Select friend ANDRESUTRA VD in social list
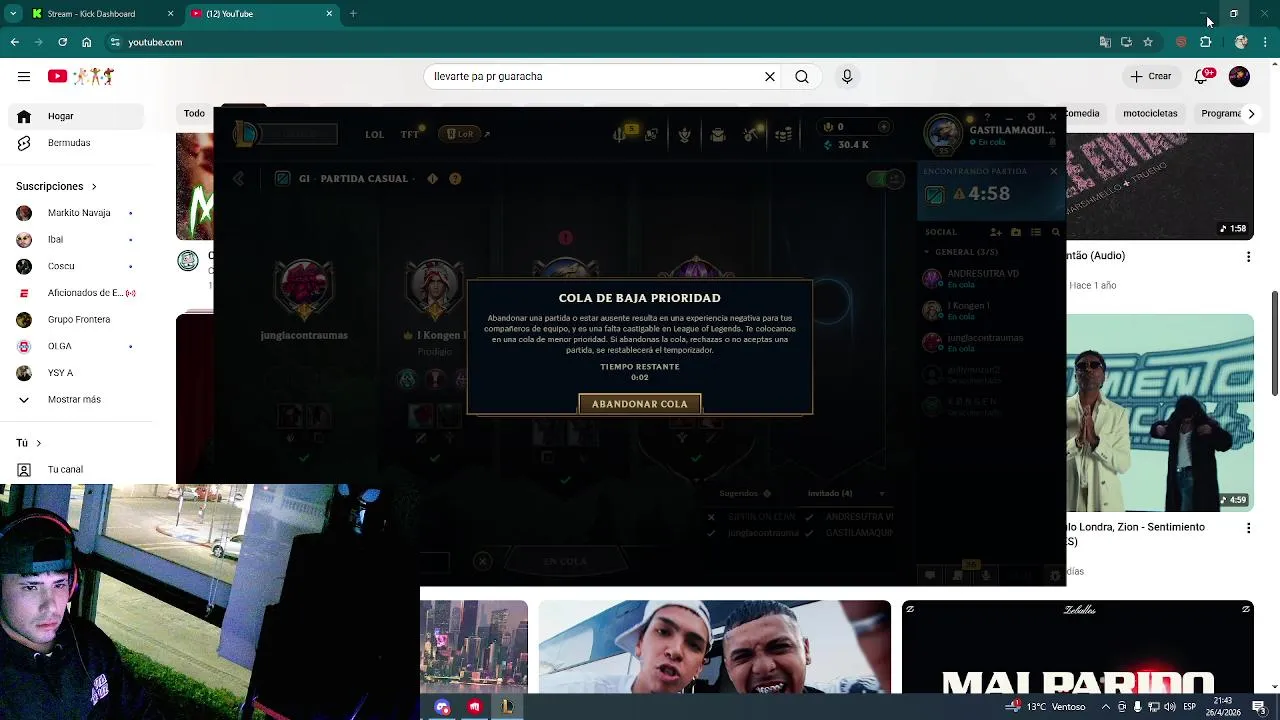The height and width of the screenshot is (720, 1280). [x=990, y=278]
